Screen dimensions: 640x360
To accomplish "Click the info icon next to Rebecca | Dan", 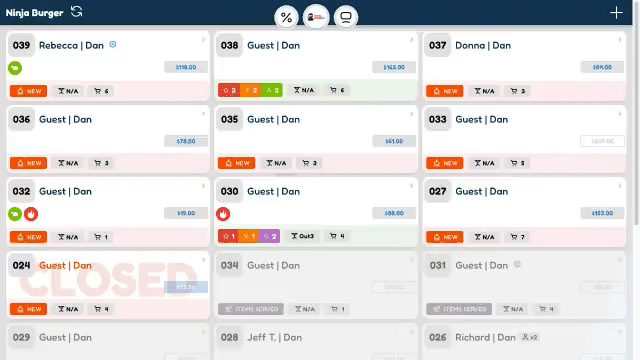I will tap(113, 44).
